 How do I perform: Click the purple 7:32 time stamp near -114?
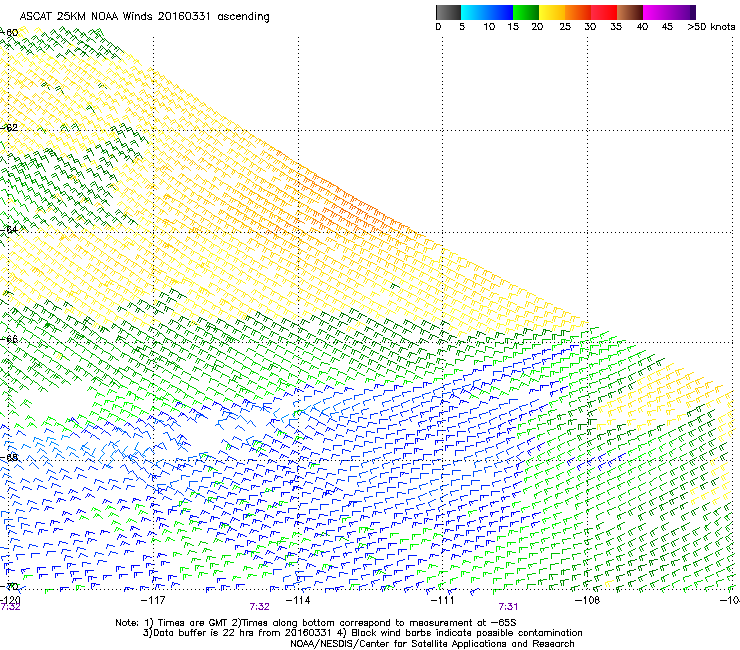click(x=260, y=607)
